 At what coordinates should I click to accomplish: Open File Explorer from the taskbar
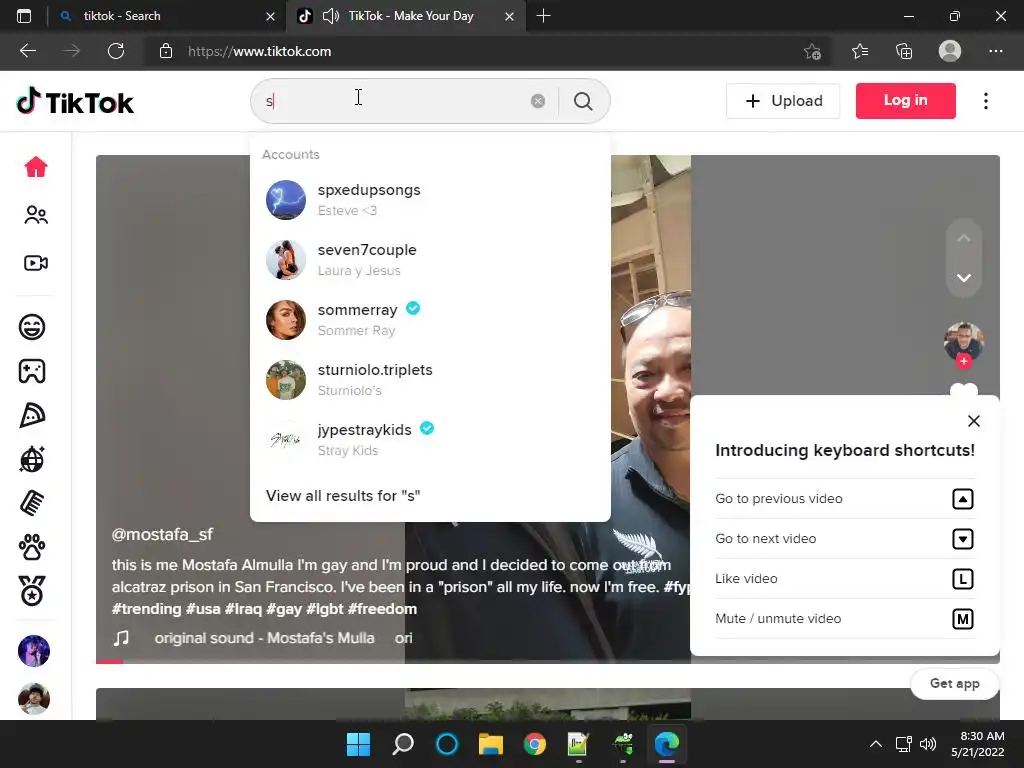click(x=490, y=744)
